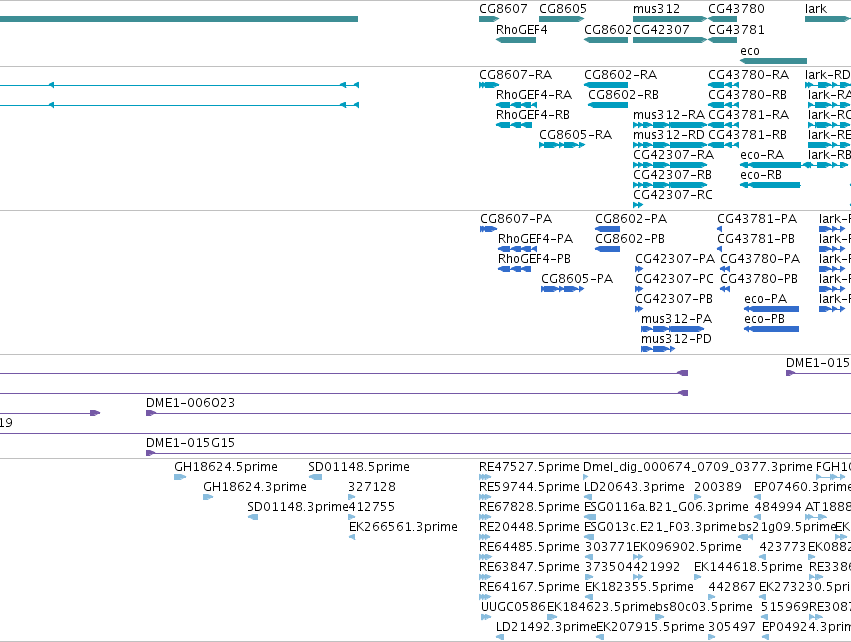
Task: Select the CG8607-RA transcript label
Action: point(516,75)
